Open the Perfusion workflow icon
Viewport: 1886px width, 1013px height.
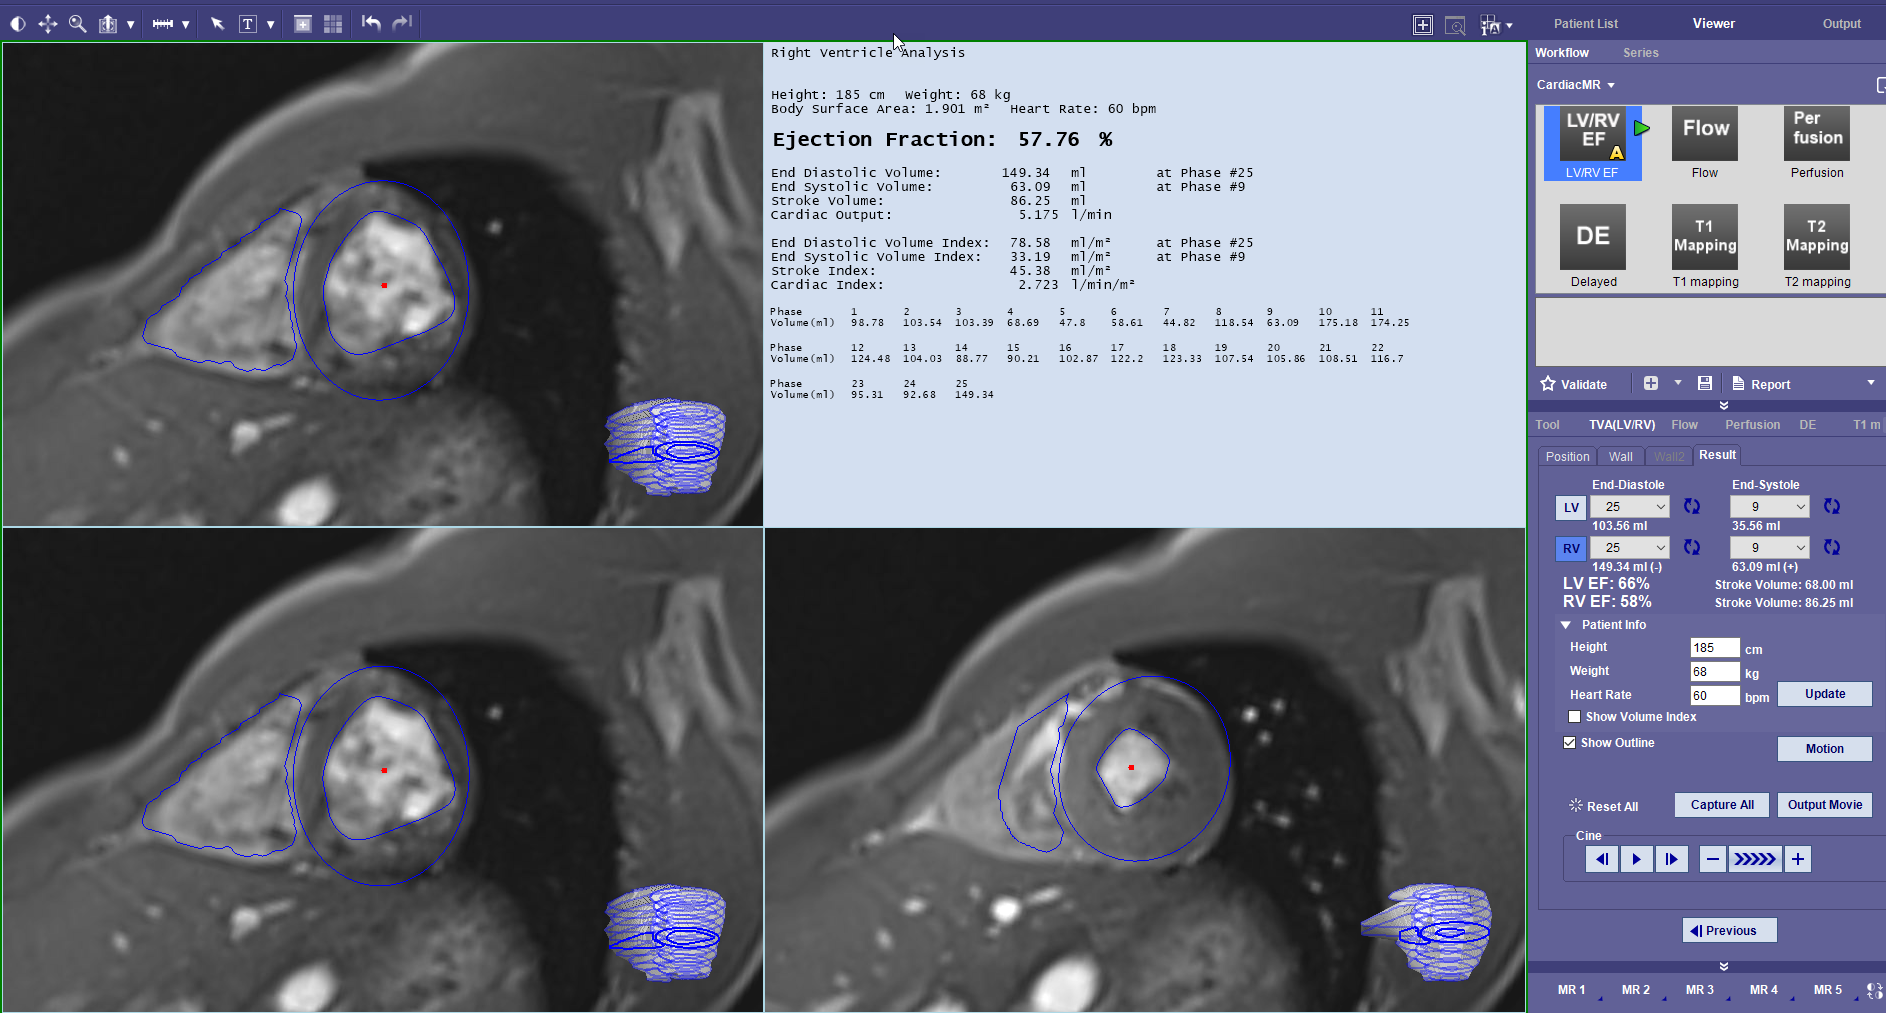click(x=1816, y=133)
